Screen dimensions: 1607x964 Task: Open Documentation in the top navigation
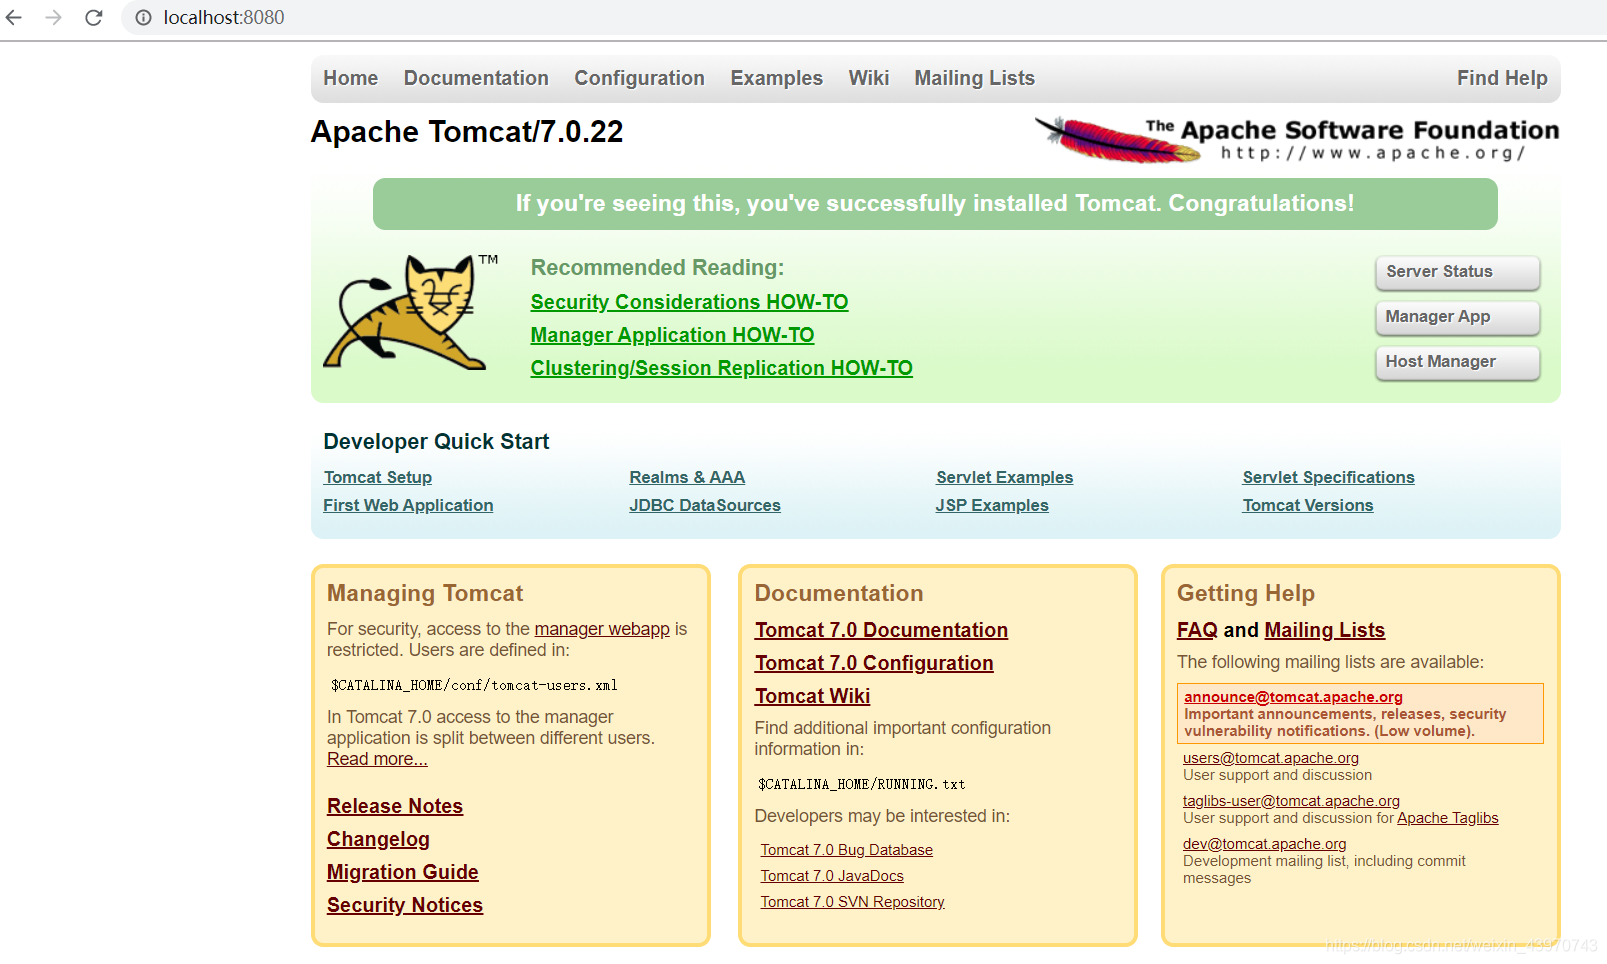pos(476,78)
